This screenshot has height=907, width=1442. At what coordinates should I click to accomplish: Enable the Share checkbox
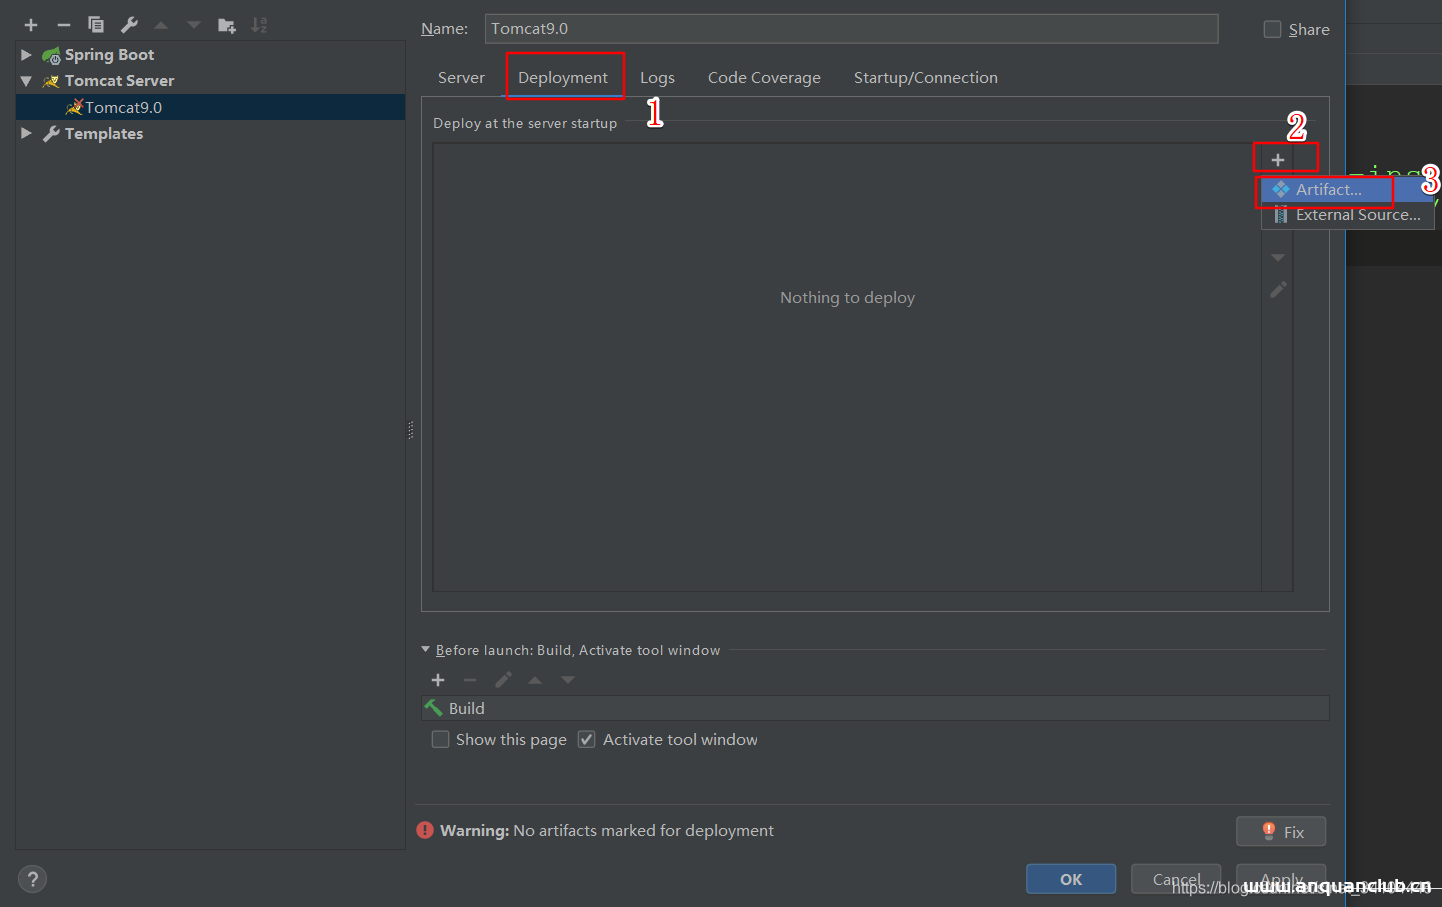(x=1272, y=29)
